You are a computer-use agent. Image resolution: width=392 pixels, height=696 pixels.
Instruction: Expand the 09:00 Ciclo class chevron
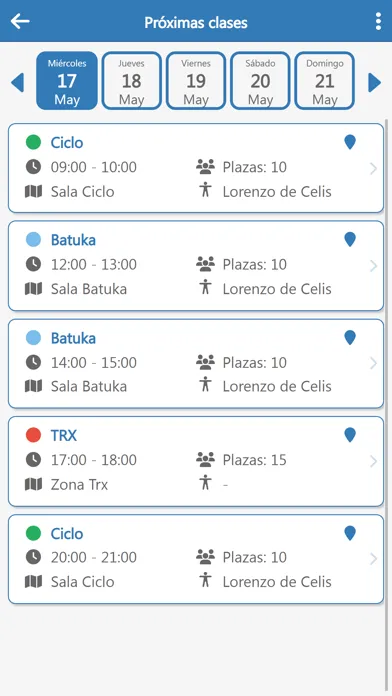[373, 169]
